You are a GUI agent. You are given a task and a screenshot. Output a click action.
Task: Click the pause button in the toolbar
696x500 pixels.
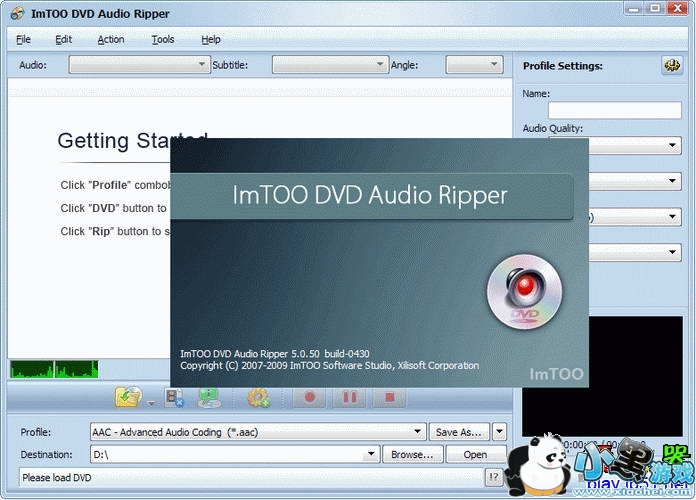tap(350, 397)
